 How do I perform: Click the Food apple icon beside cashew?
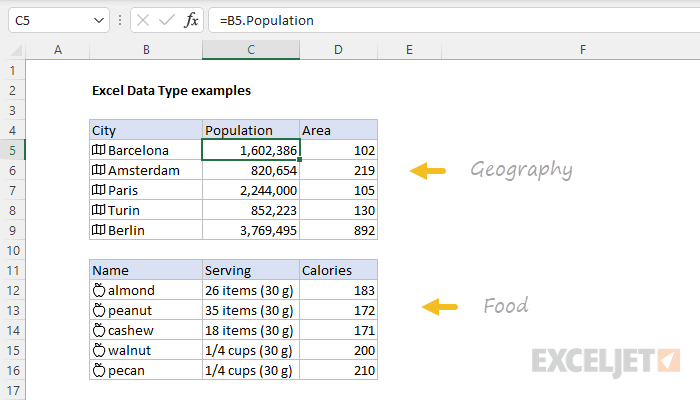tap(99, 330)
